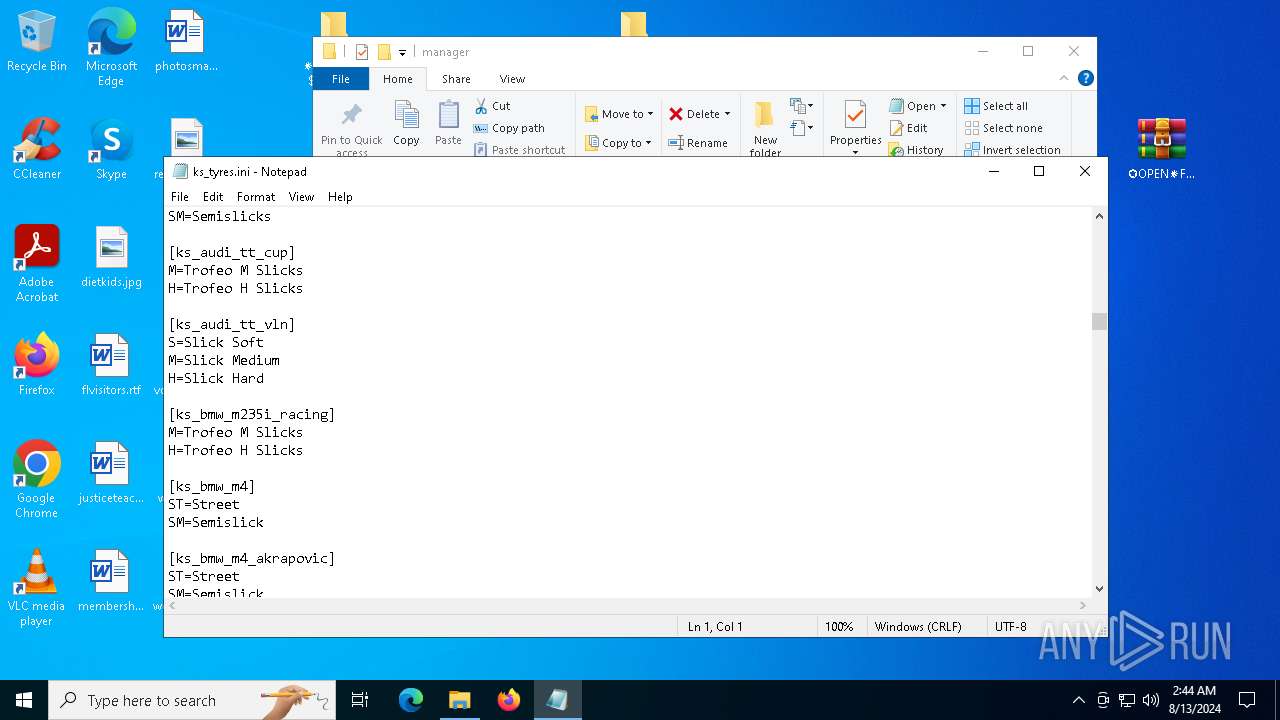The width and height of the screenshot is (1280, 720).
Task: Select dietkids.jpg image file on desktop
Action: click(111, 257)
